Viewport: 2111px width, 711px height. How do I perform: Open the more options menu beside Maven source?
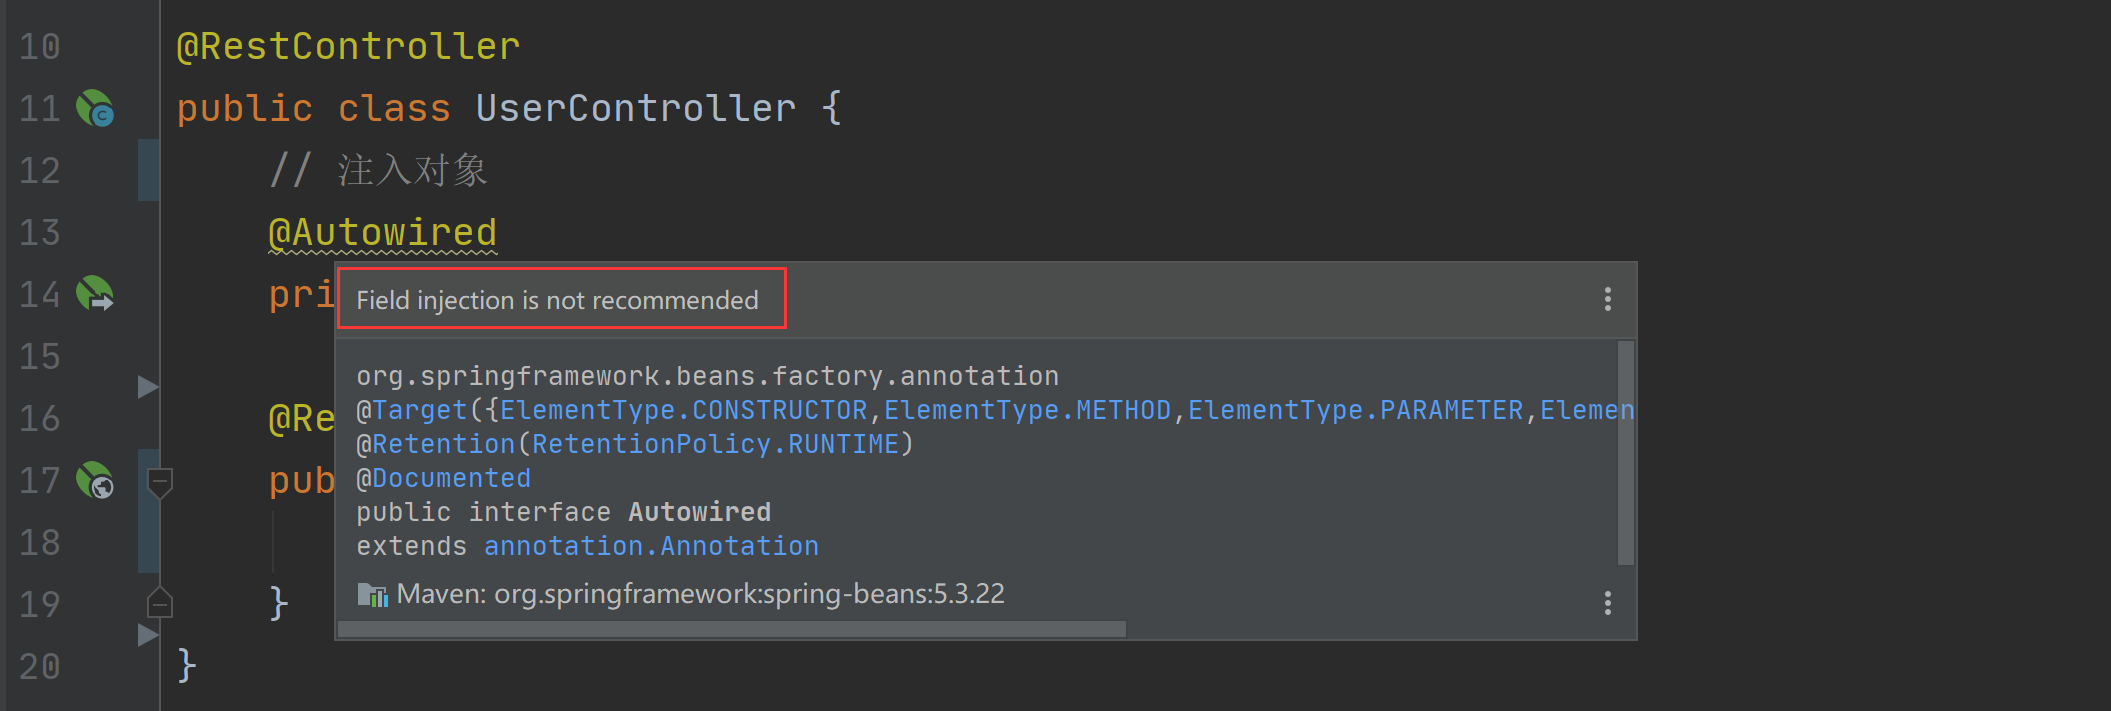point(1607,603)
